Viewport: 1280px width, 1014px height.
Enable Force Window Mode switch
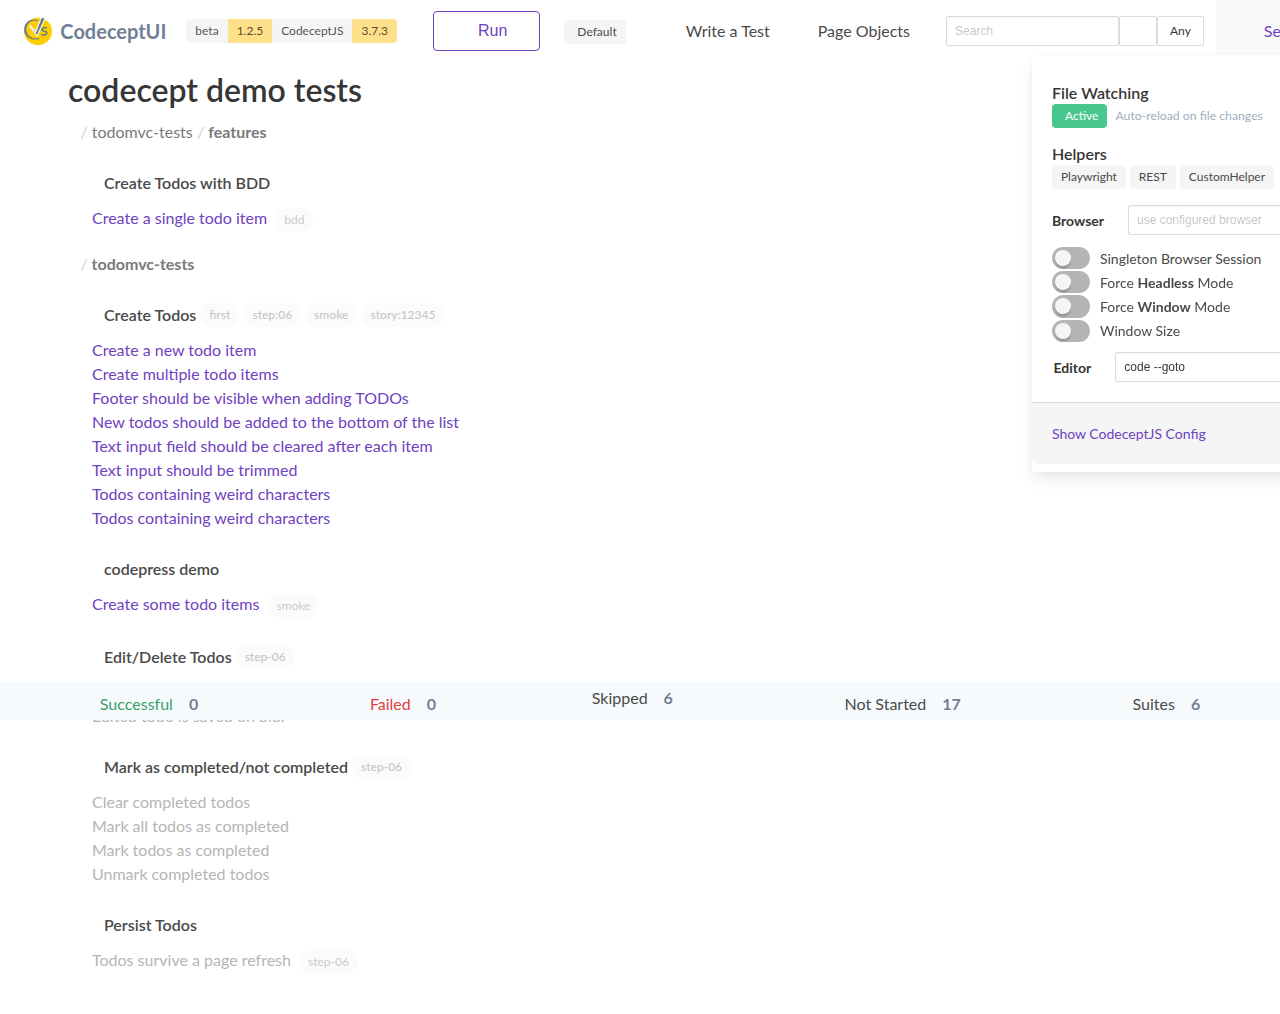(x=1071, y=307)
